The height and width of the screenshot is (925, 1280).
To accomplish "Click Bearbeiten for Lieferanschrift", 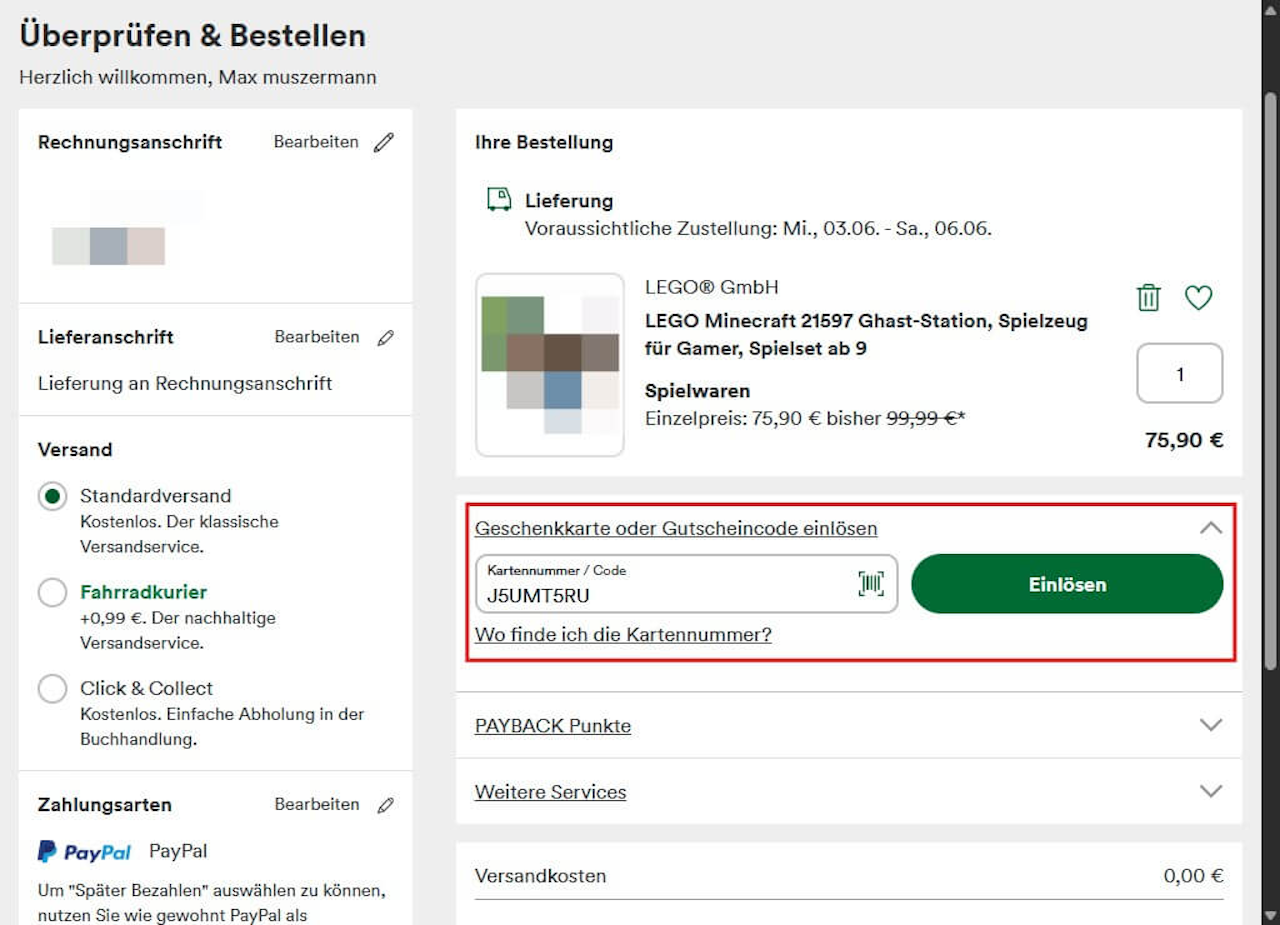I will tap(317, 337).
